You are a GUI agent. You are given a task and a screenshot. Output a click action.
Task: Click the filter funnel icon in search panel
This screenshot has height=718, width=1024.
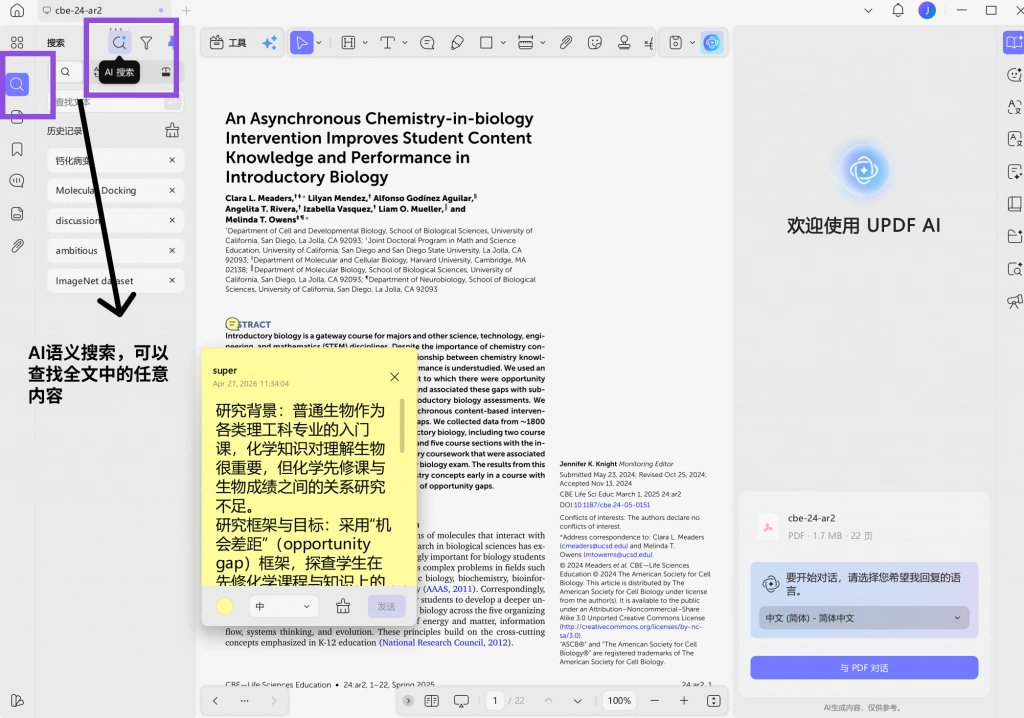pos(146,43)
